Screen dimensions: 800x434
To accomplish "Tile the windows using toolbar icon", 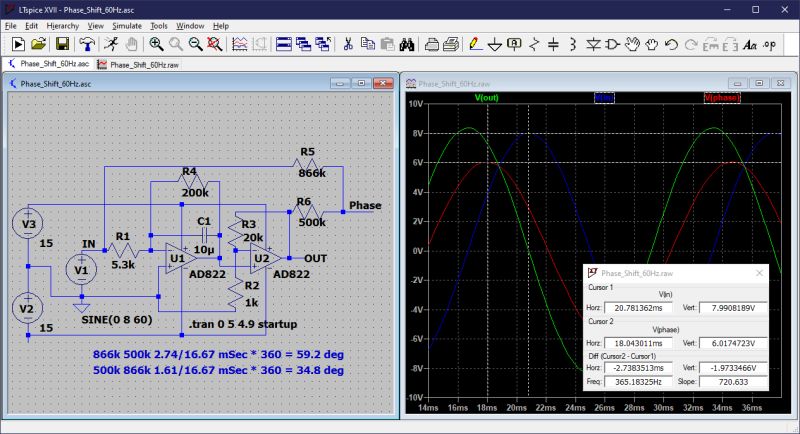I will point(283,44).
